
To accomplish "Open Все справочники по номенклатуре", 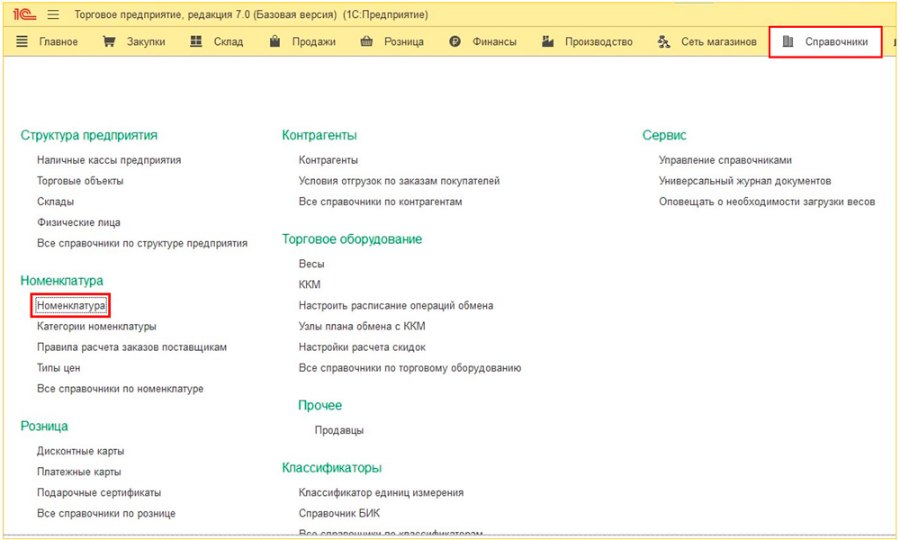I will click(120, 389).
